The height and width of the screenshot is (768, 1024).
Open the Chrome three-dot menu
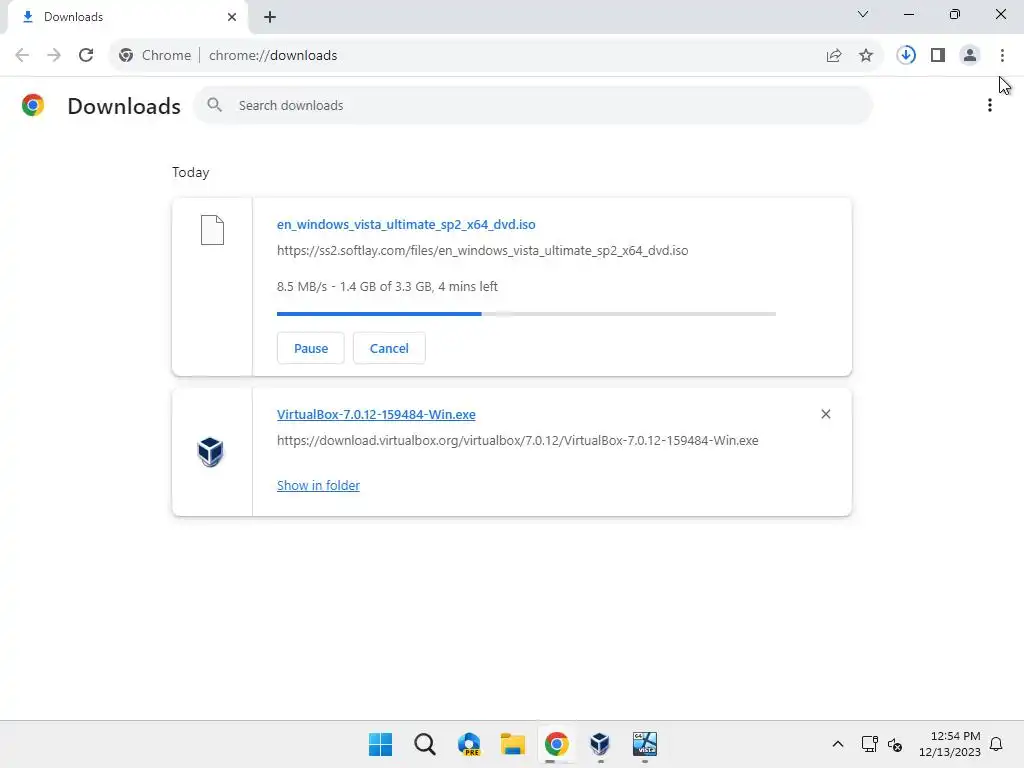coord(1002,56)
